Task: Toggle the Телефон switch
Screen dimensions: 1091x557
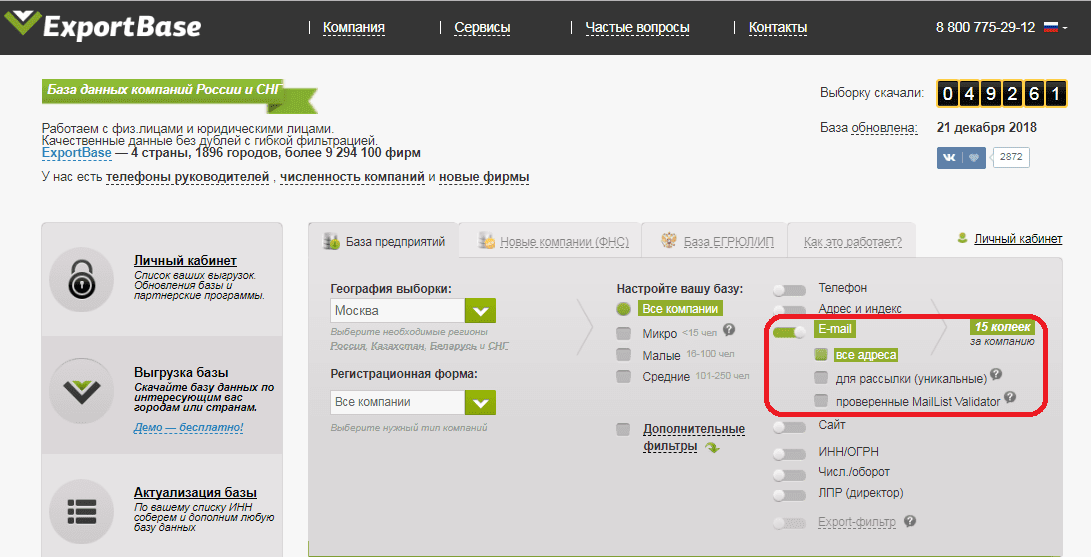Action: (x=789, y=289)
